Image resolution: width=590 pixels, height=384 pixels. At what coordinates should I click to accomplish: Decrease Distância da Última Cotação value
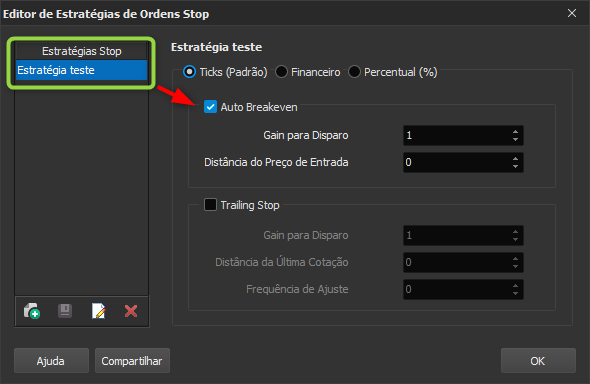click(x=515, y=266)
